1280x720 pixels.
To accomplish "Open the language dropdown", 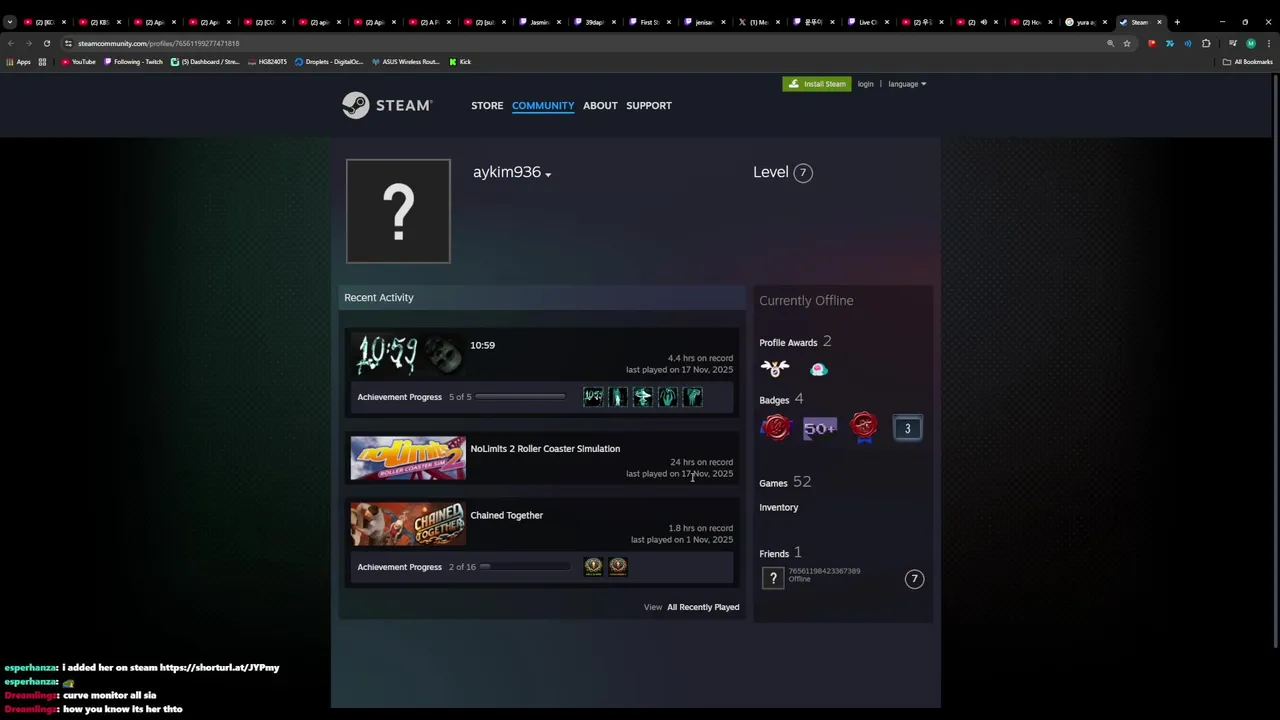I will pyautogui.click(x=907, y=84).
